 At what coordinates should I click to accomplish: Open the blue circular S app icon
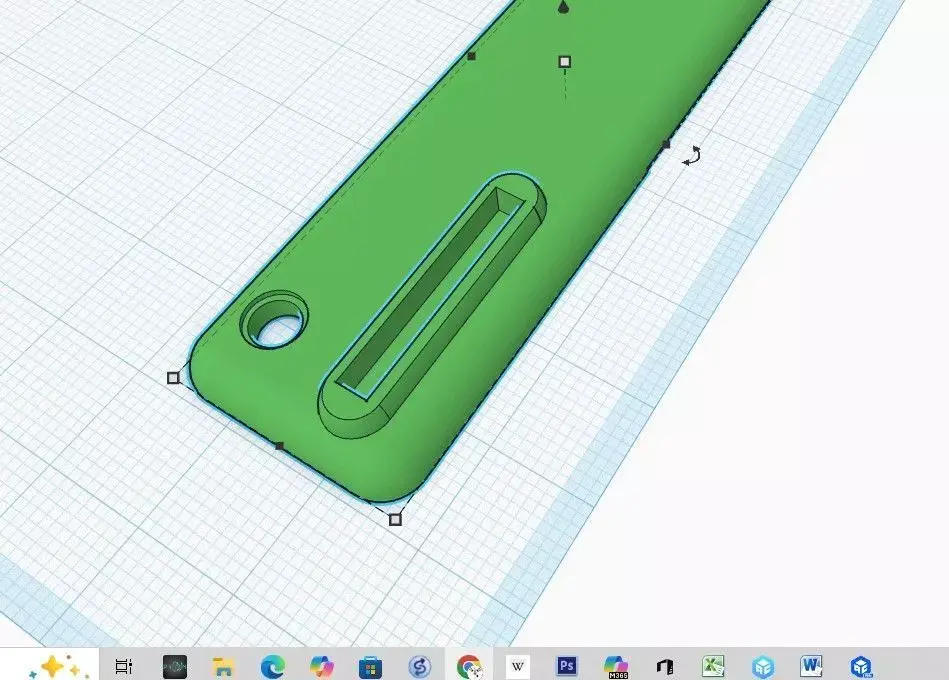tap(419, 667)
